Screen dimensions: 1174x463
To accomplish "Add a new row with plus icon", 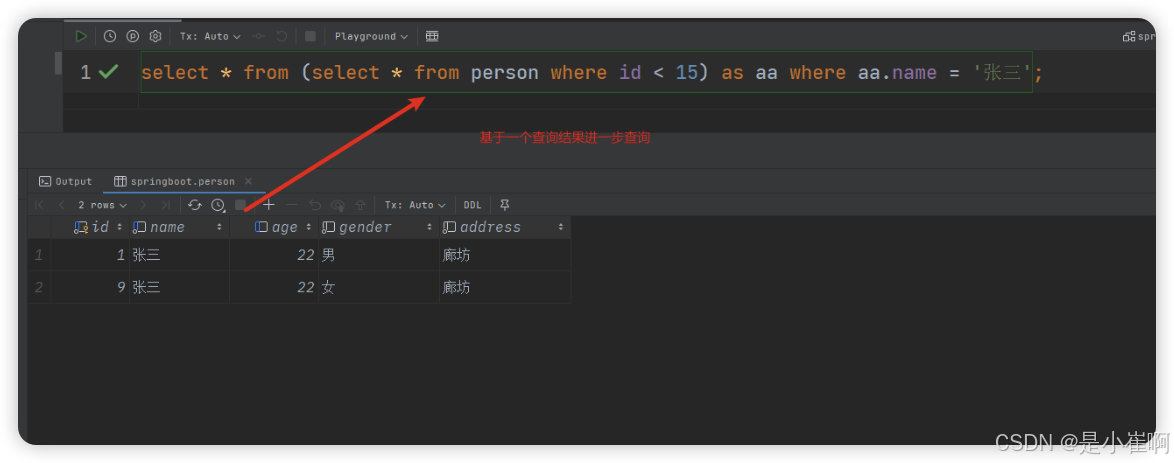I will (x=270, y=205).
